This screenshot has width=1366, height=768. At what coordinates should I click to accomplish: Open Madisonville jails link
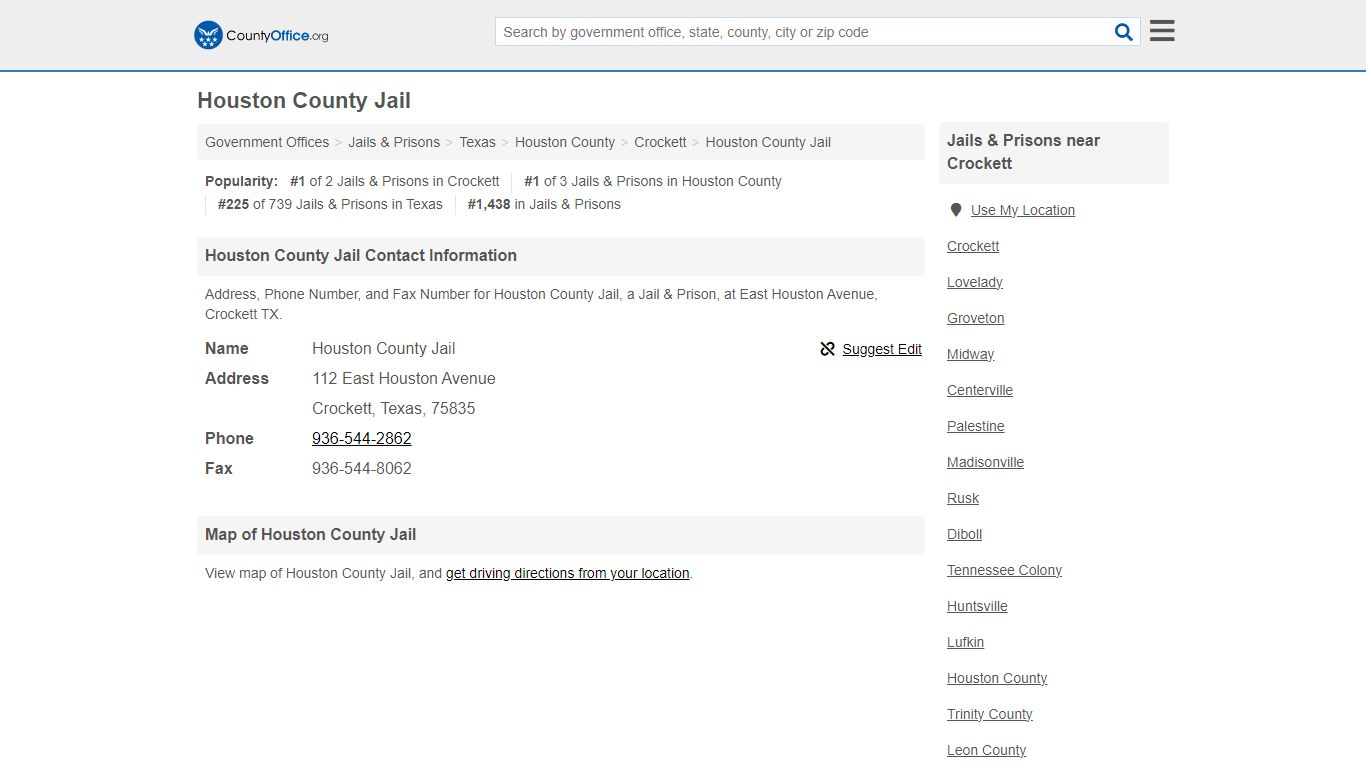tap(986, 462)
